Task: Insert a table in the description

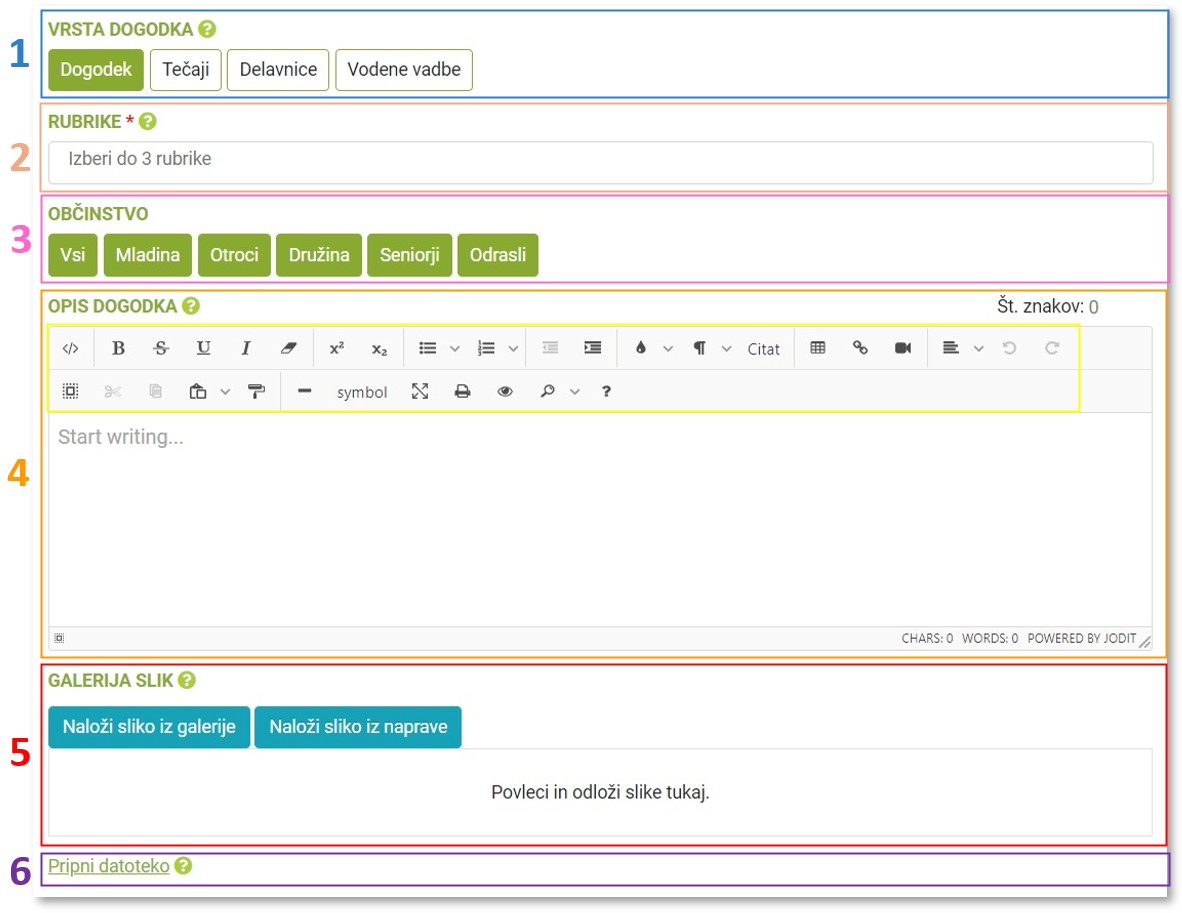Action: click(x=817, y=348)
